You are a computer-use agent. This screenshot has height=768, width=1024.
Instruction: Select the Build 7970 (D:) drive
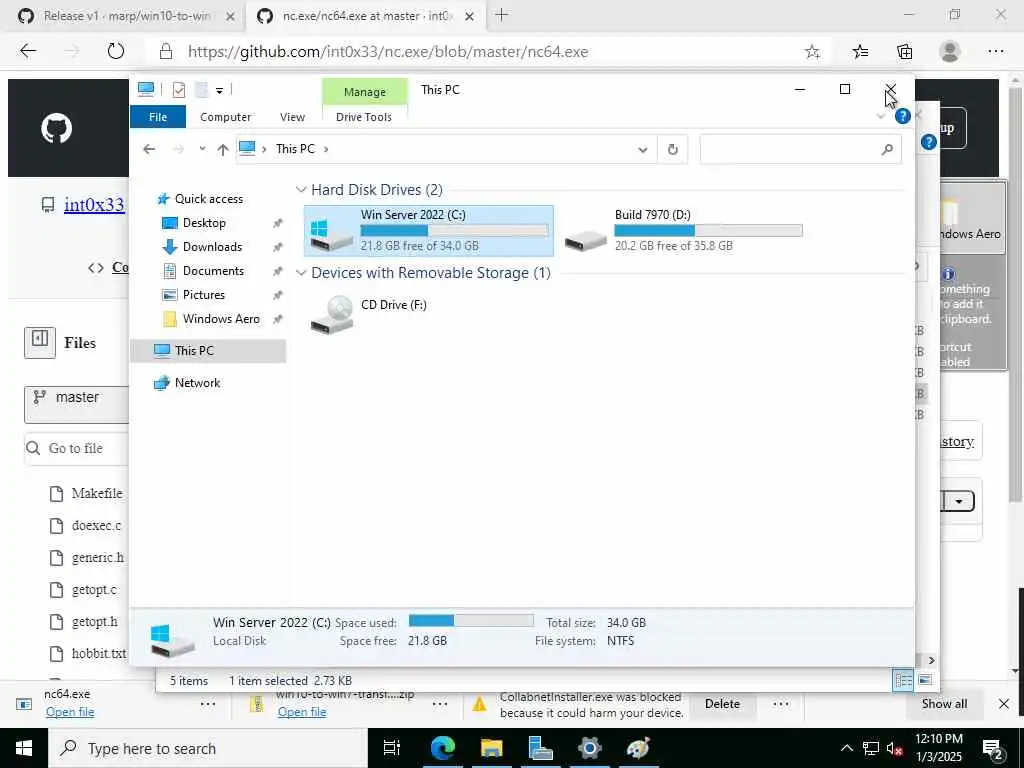682,231
